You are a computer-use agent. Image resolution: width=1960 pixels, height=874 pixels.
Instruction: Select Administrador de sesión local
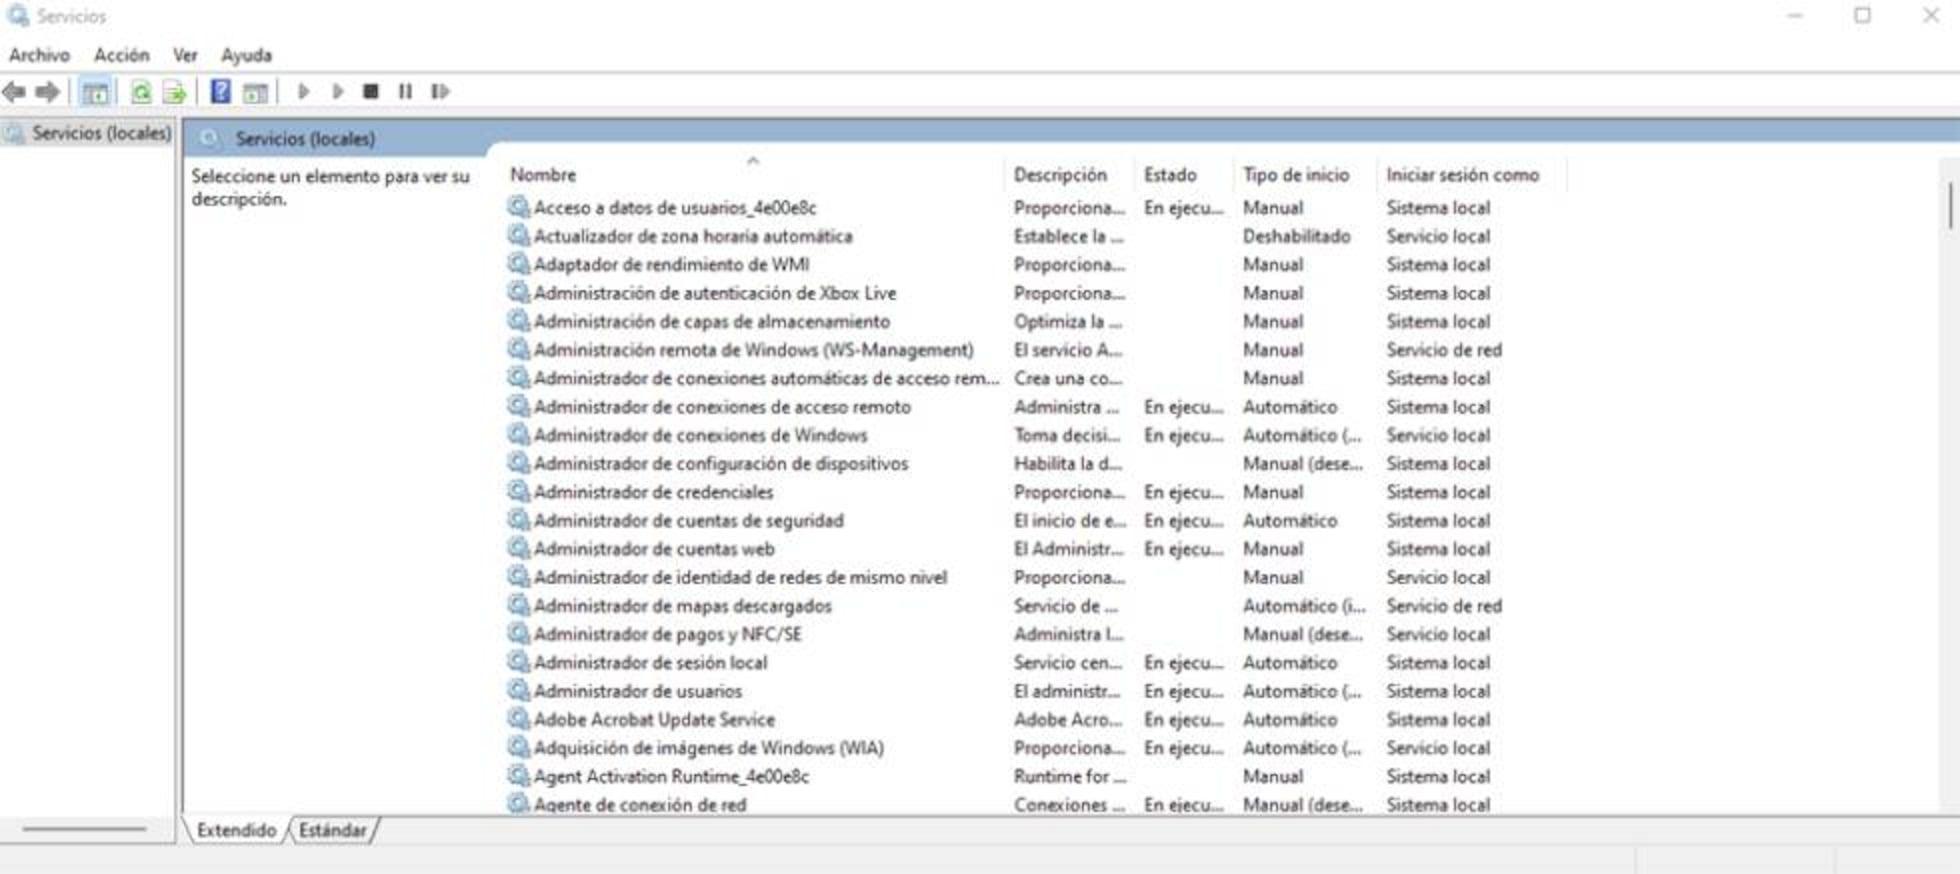point(650,663)
